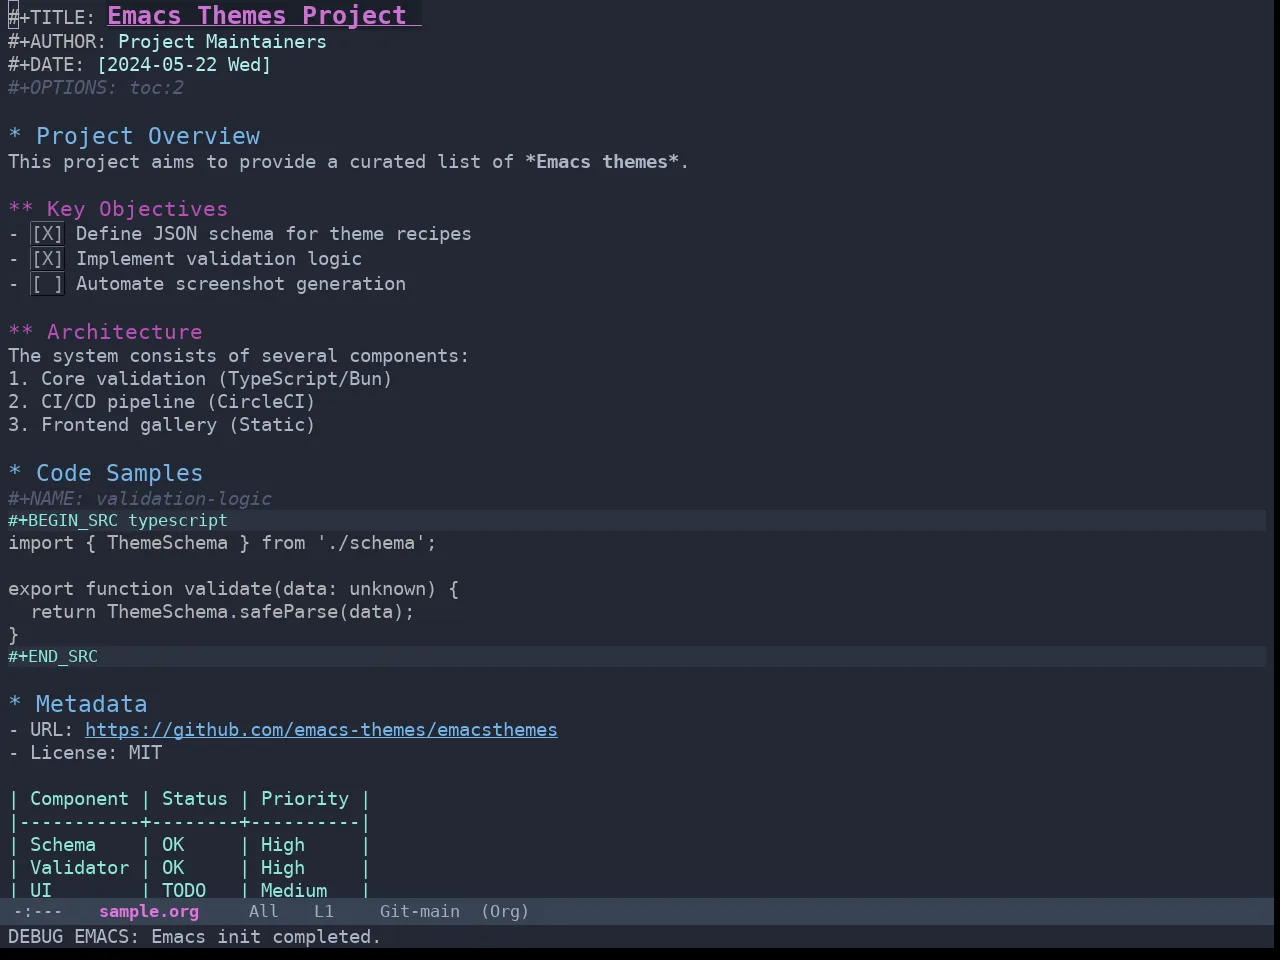This screenshot has width=1280, height=960.
Task: Click the #+AUTHOR keyword
Action: pyautogui.click(x=57, y=42)
